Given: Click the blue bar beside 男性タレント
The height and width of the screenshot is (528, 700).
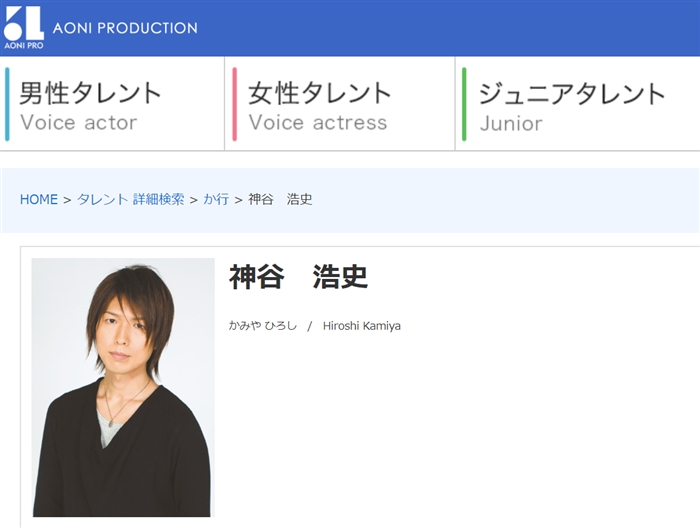Looking at the screenshot, I should pyautogui.click(x=7, y=105).
